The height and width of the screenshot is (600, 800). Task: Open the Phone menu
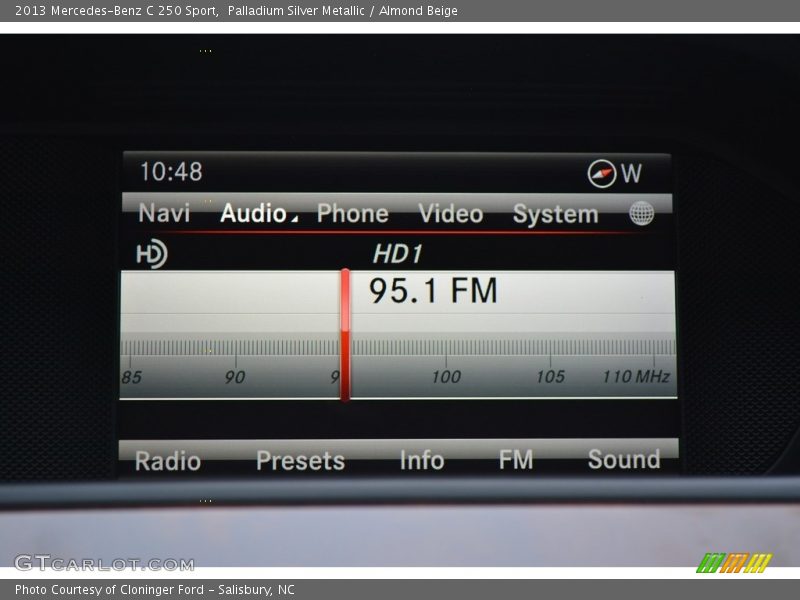tap(353, 213)
